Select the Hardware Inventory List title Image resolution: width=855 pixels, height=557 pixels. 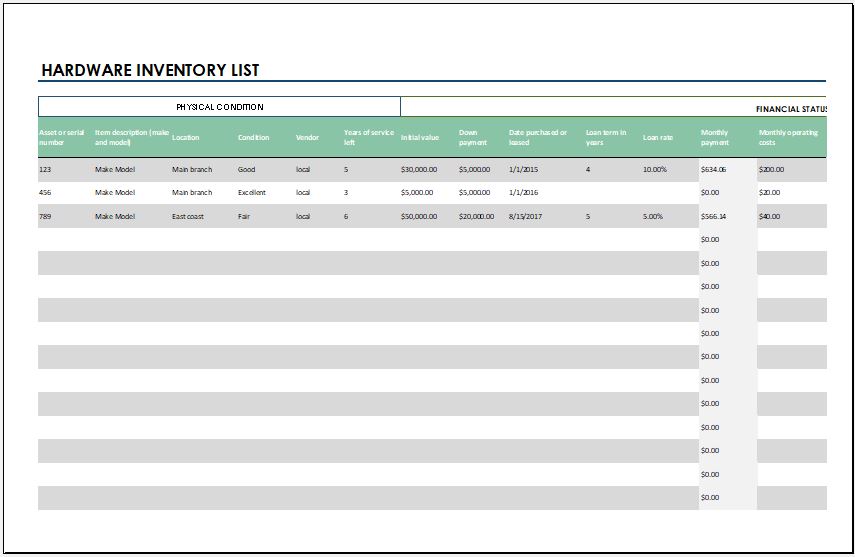pyautogui.click(x=150, y=70)
